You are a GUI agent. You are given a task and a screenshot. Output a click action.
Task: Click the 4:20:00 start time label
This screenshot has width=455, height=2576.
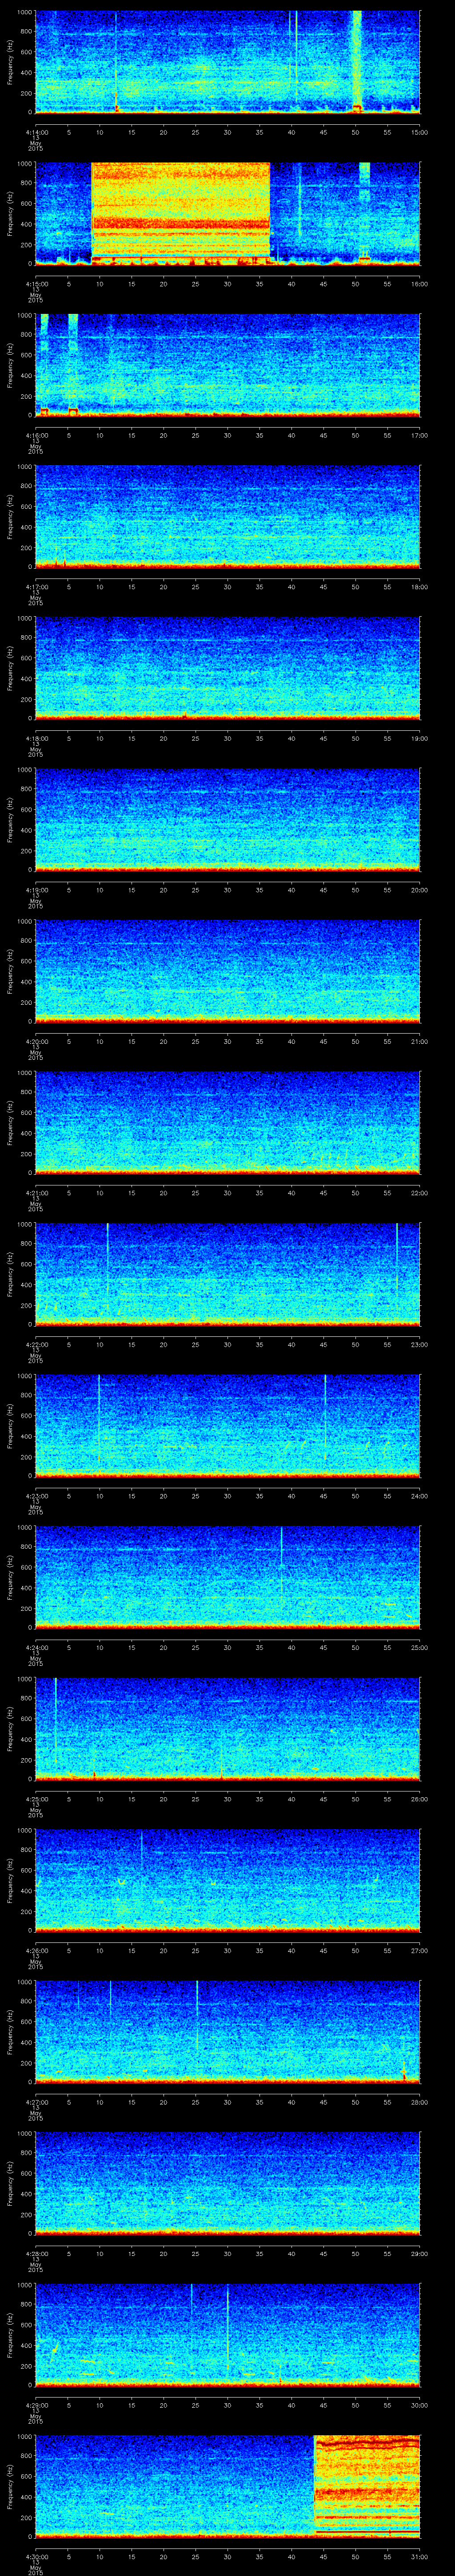coord(36,1042)
